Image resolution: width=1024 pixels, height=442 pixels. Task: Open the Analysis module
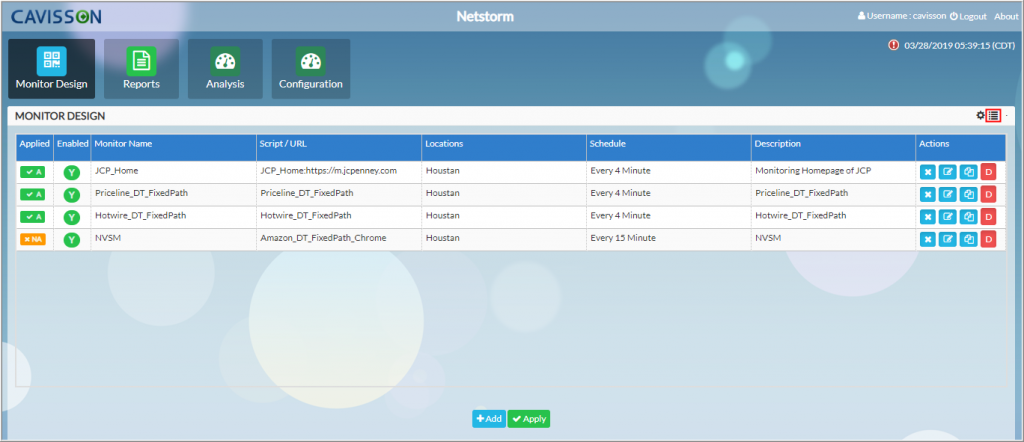coord(225,69)
